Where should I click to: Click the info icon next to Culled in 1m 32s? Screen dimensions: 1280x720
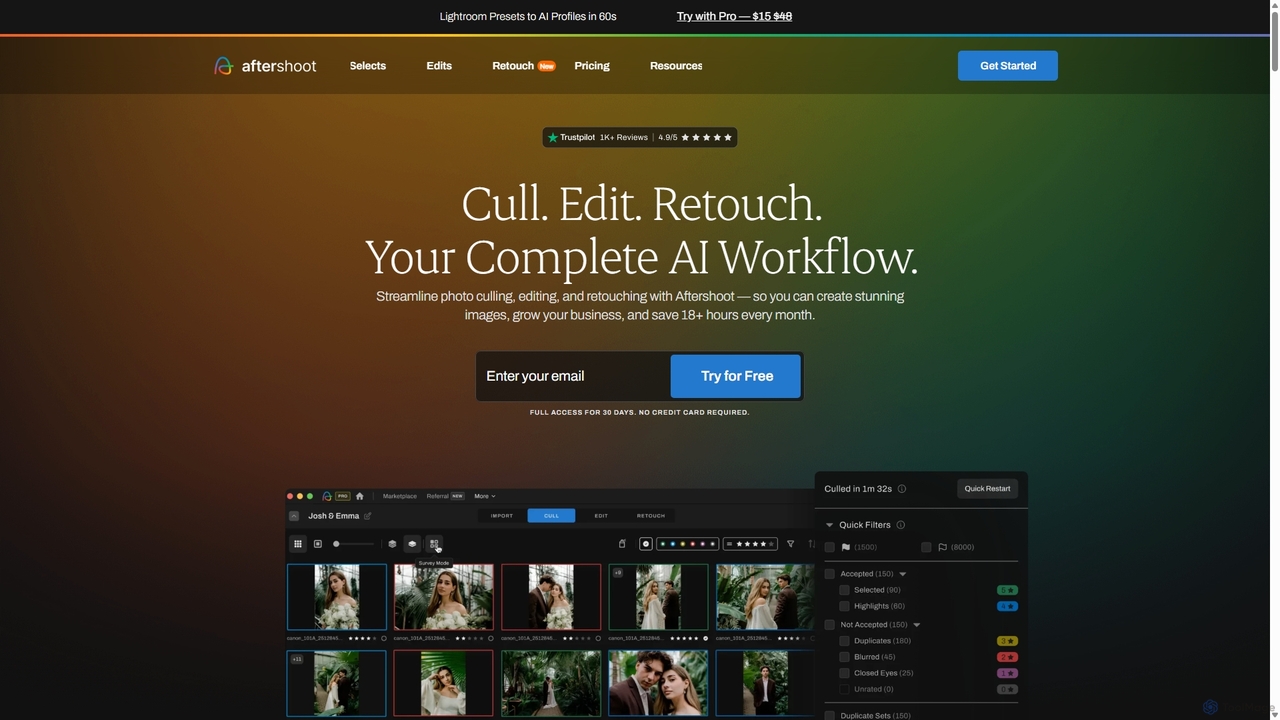coord(902,489)
